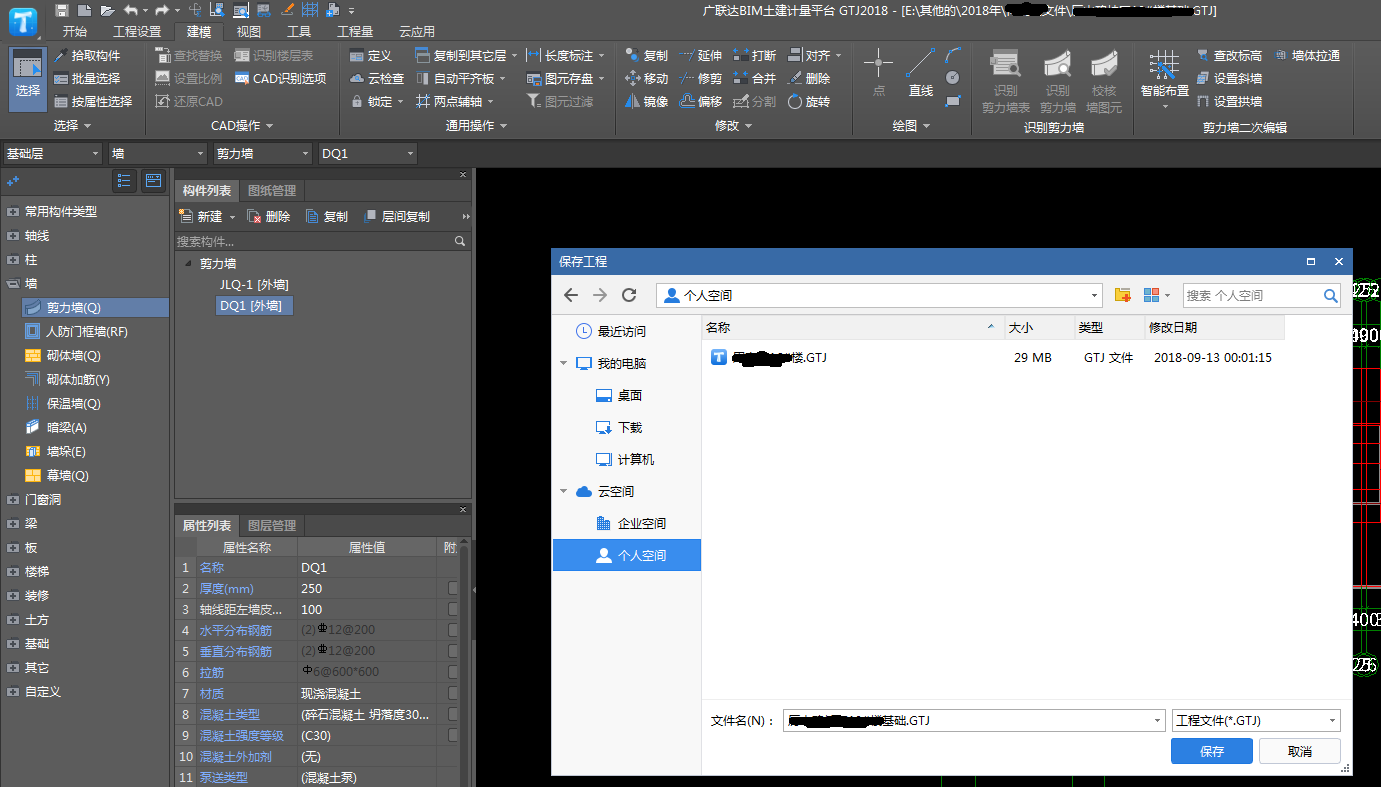This screenshot has width=1381, height=787.
Task: Click the save icon in quick access toolbar
Action: click(62, 10)
